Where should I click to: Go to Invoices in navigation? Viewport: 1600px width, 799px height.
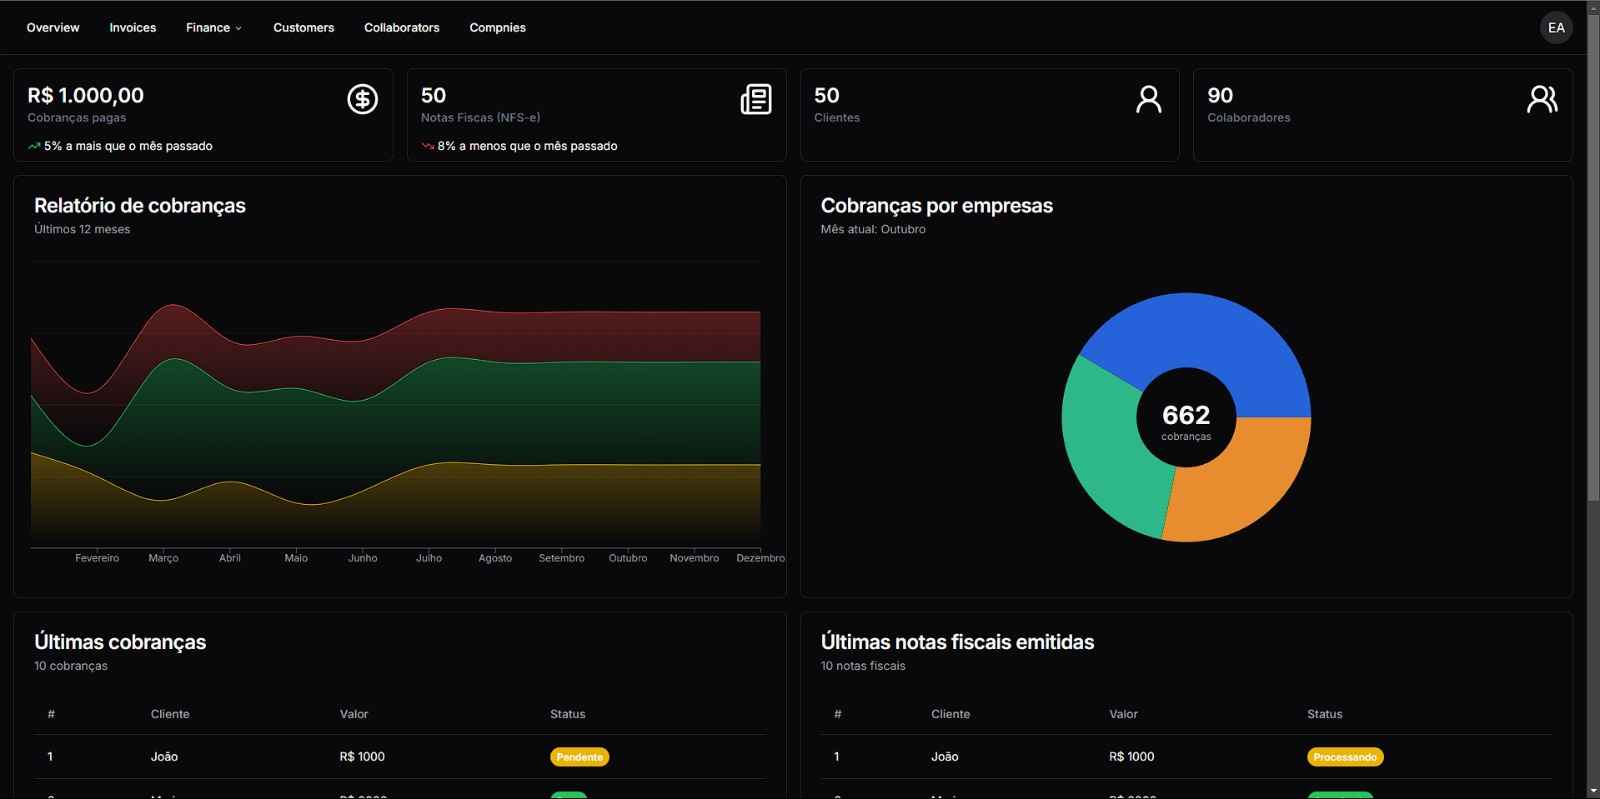[133, 28]
